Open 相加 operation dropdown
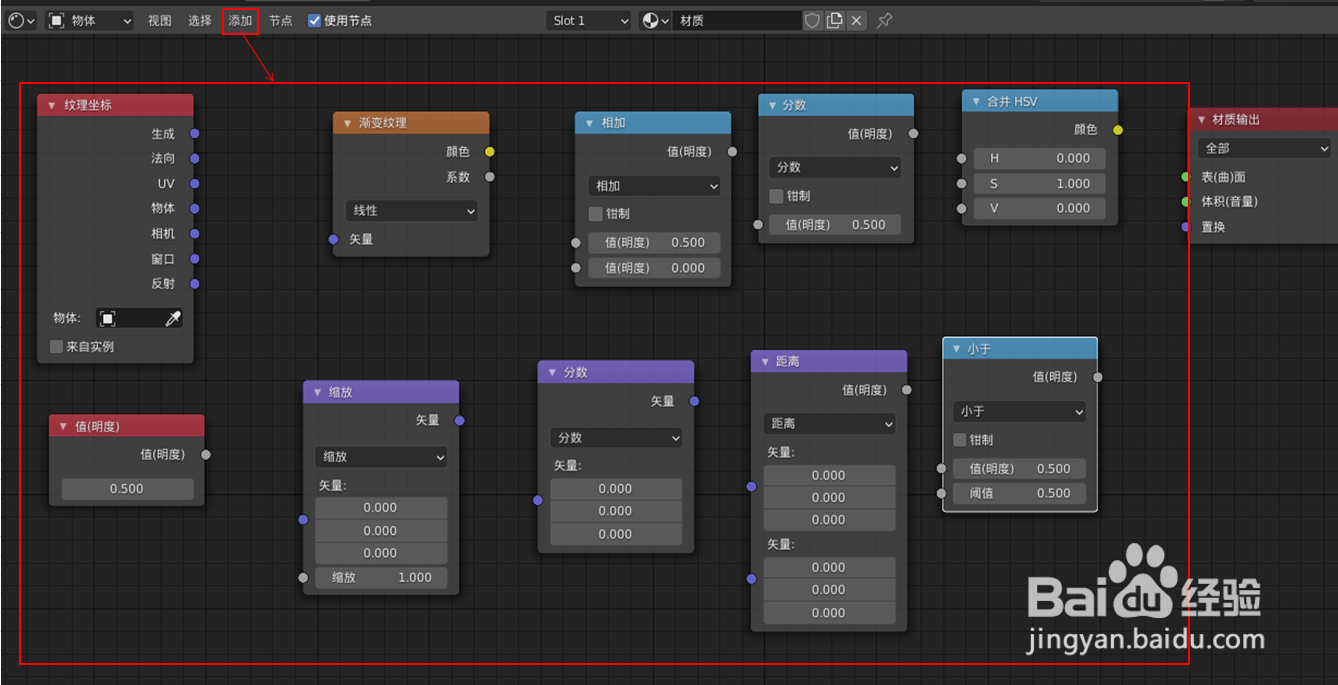The image size is (1338, 685). 655,186
